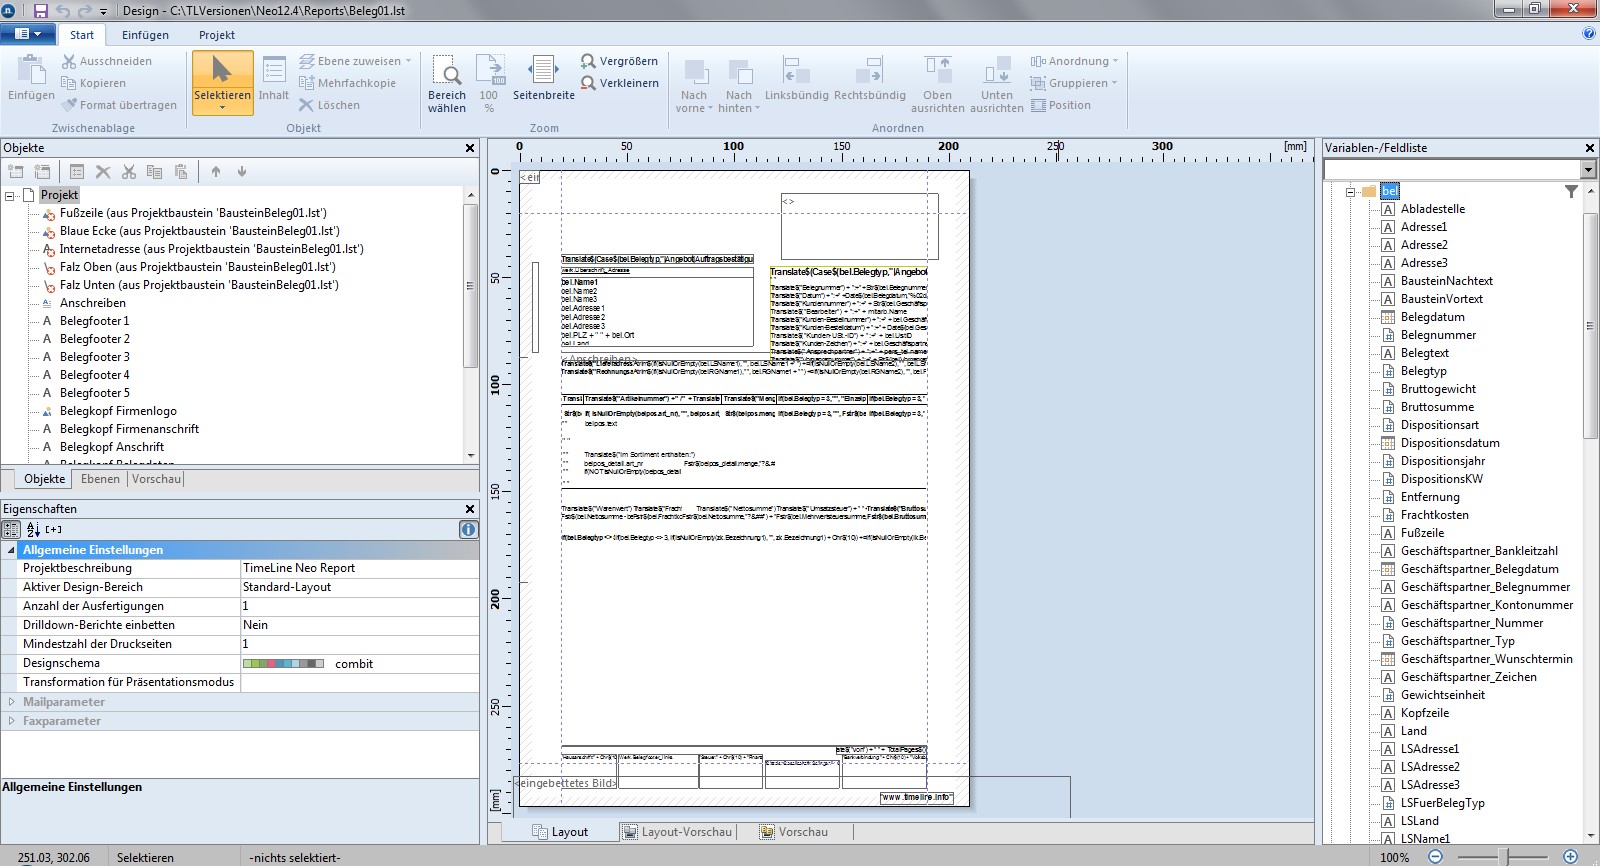Switch to Vorschau tab below the workspace
1600x866 pixels.
click(794, 832)
